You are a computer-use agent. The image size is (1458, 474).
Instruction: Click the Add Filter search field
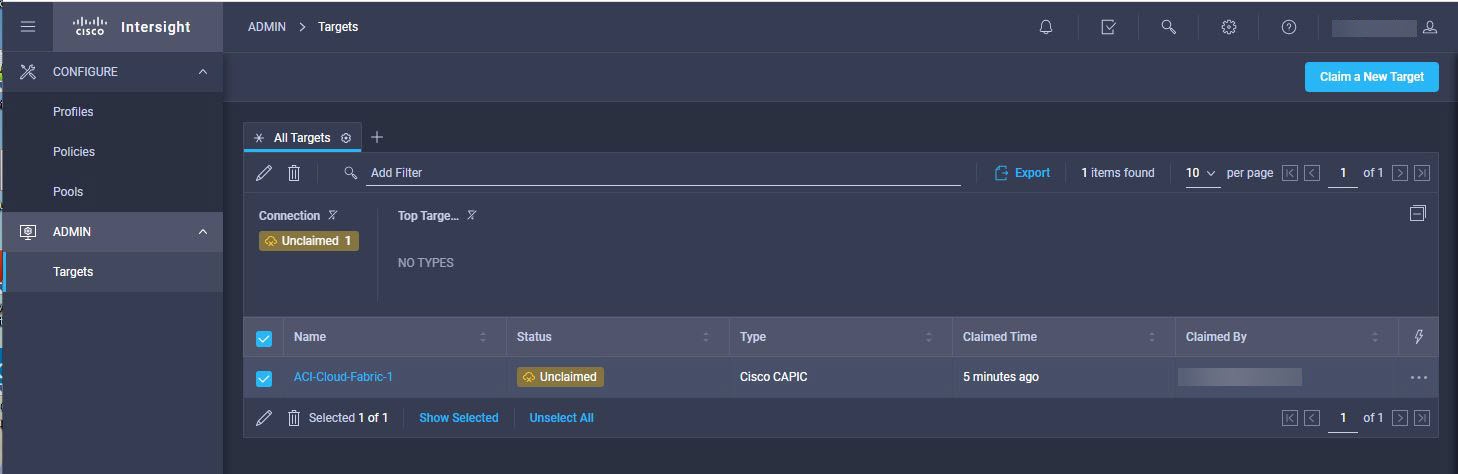tap(663, 173)
